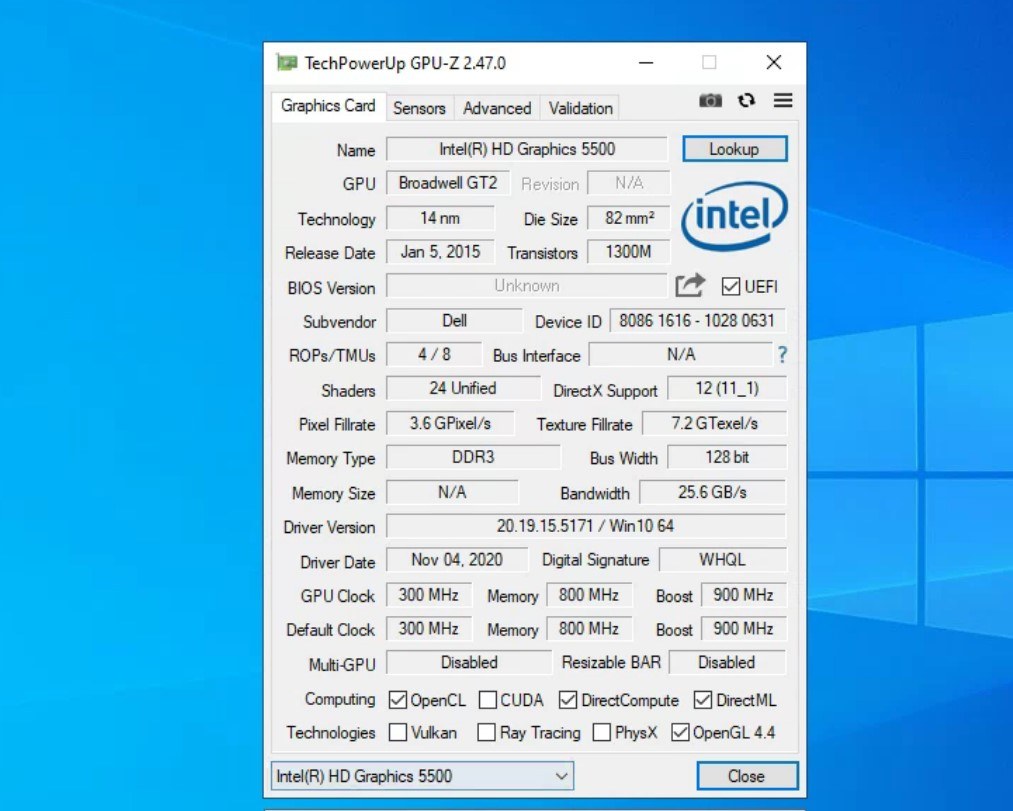This screenshot has width=1013, height=811.
Task: Close the GPU-Z window with X
Action: coord(773,63)
